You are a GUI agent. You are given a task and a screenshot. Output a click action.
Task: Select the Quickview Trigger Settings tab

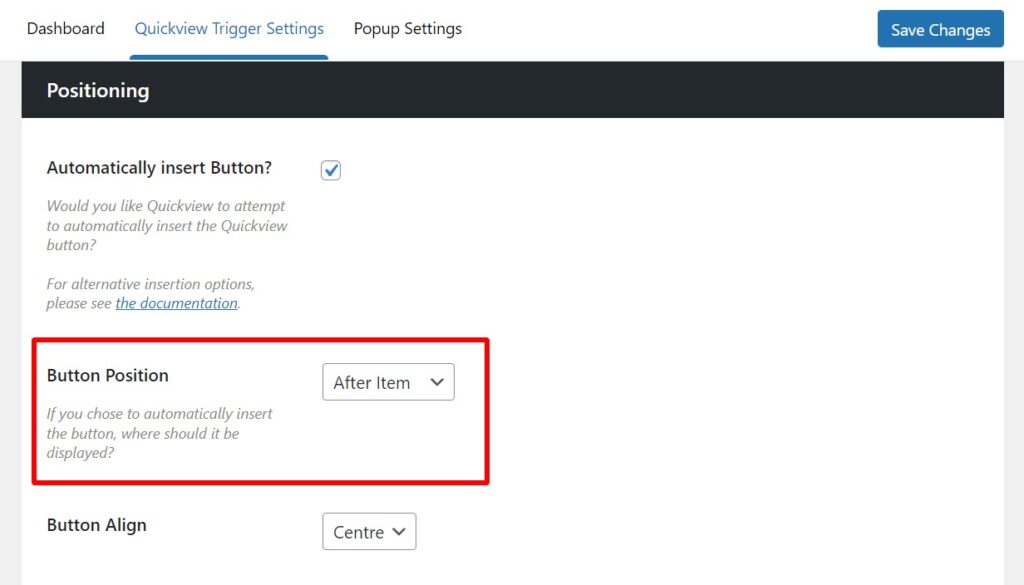[229, 29]
